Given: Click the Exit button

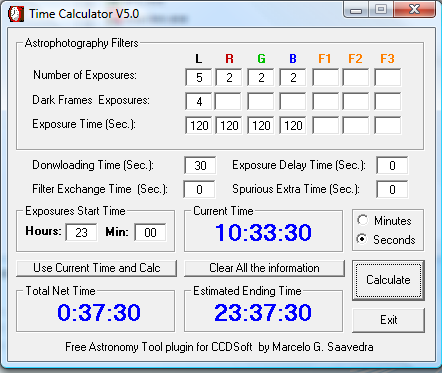Looking at the screenshot, I should click(x=388, y=320).
